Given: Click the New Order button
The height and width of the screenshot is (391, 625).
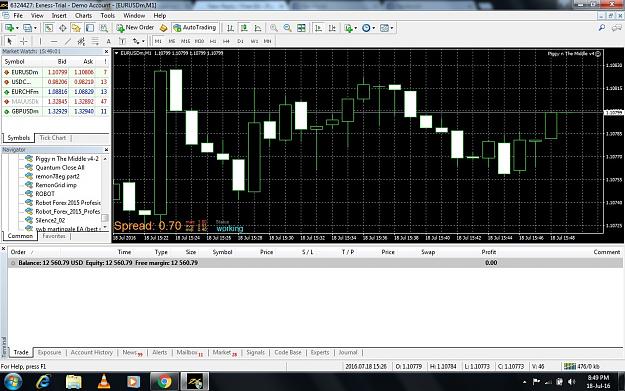Looking at the screenshot, I should click(135, 28).
